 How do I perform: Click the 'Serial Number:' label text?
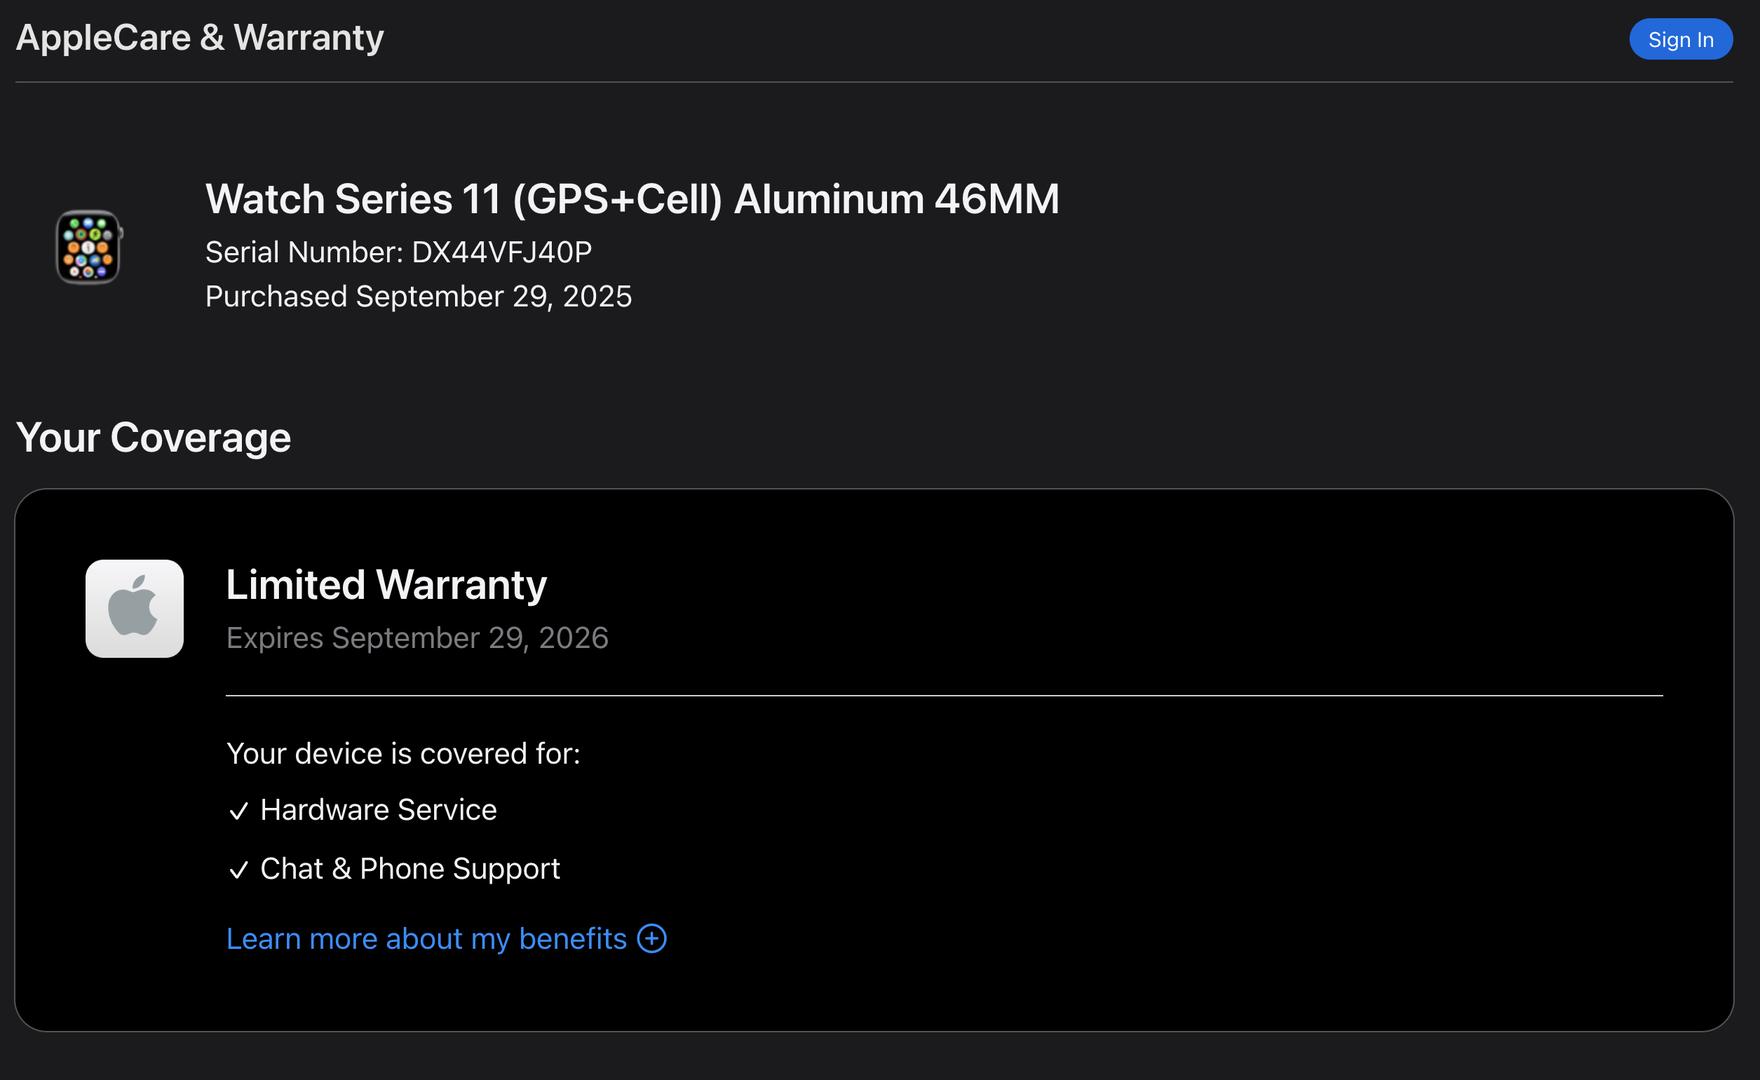(x=304, y=252)
